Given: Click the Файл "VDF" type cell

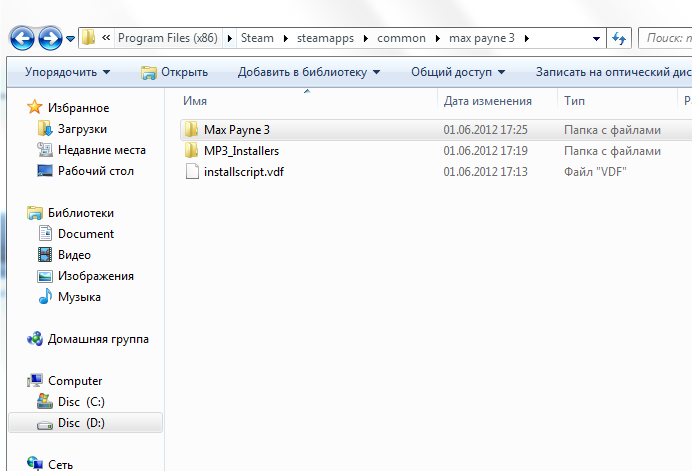Looking at the screenshot, I should pyautogui.click(x=595, y=172).
